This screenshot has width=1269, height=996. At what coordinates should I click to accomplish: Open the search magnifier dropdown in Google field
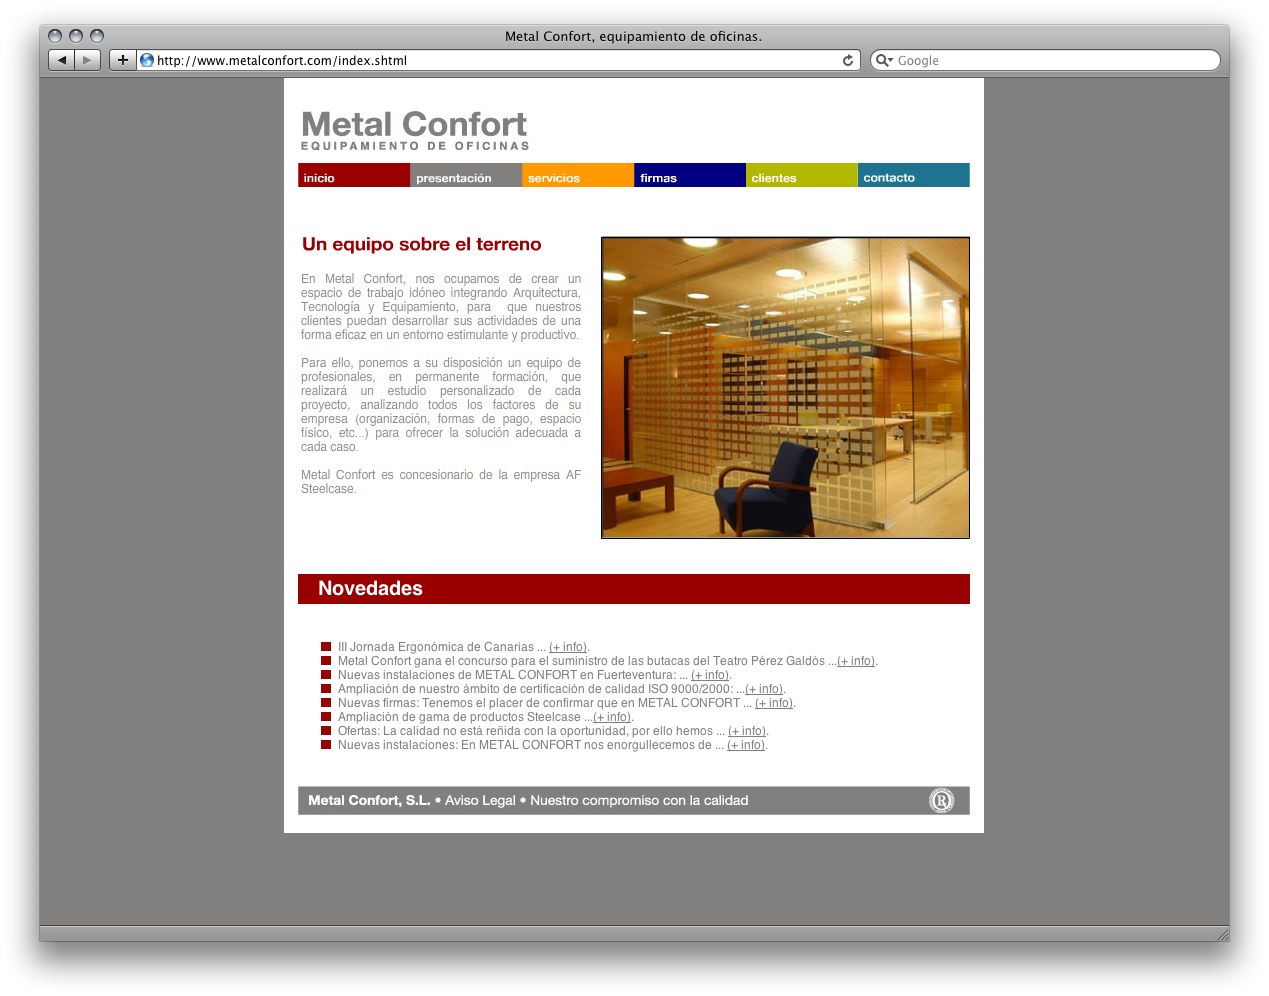[x=884, y=60]
